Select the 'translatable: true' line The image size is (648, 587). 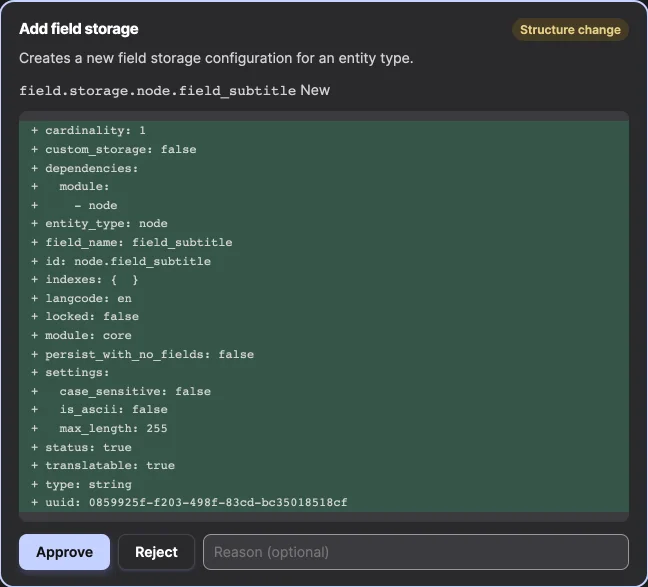(x=324, y=465)
